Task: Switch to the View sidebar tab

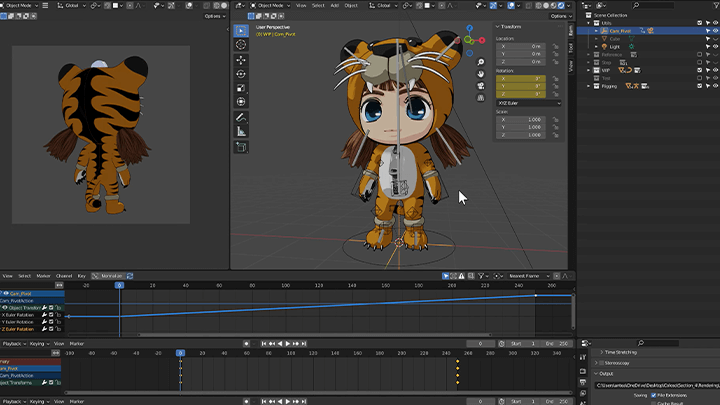Action: (571, 66)
